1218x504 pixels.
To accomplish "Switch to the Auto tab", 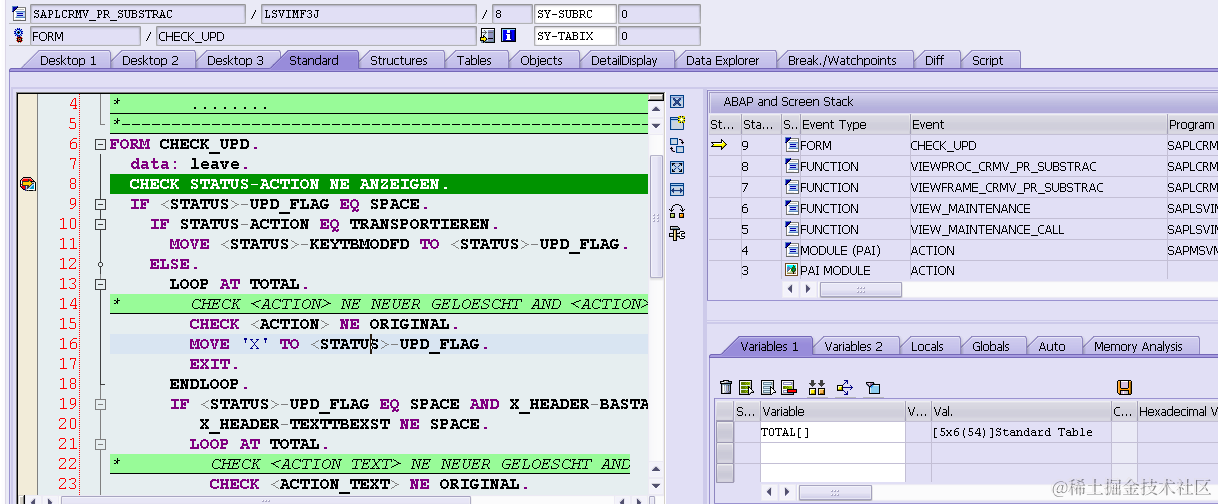I will (1052, 346).
